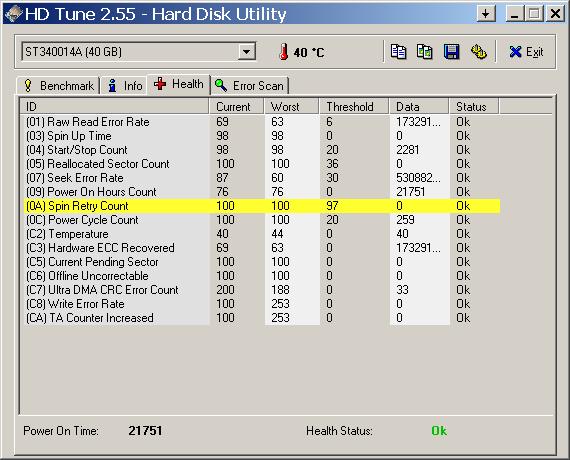The height and width of the screenshot is (460, 570).
Task: Minimize the HD Tune window
Action: [x=514, y=14]
